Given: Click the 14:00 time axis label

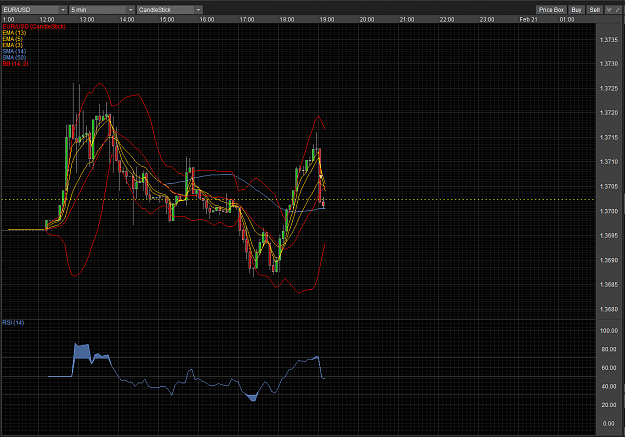Looking at the screenshot, I should click(x=127, y=19).
